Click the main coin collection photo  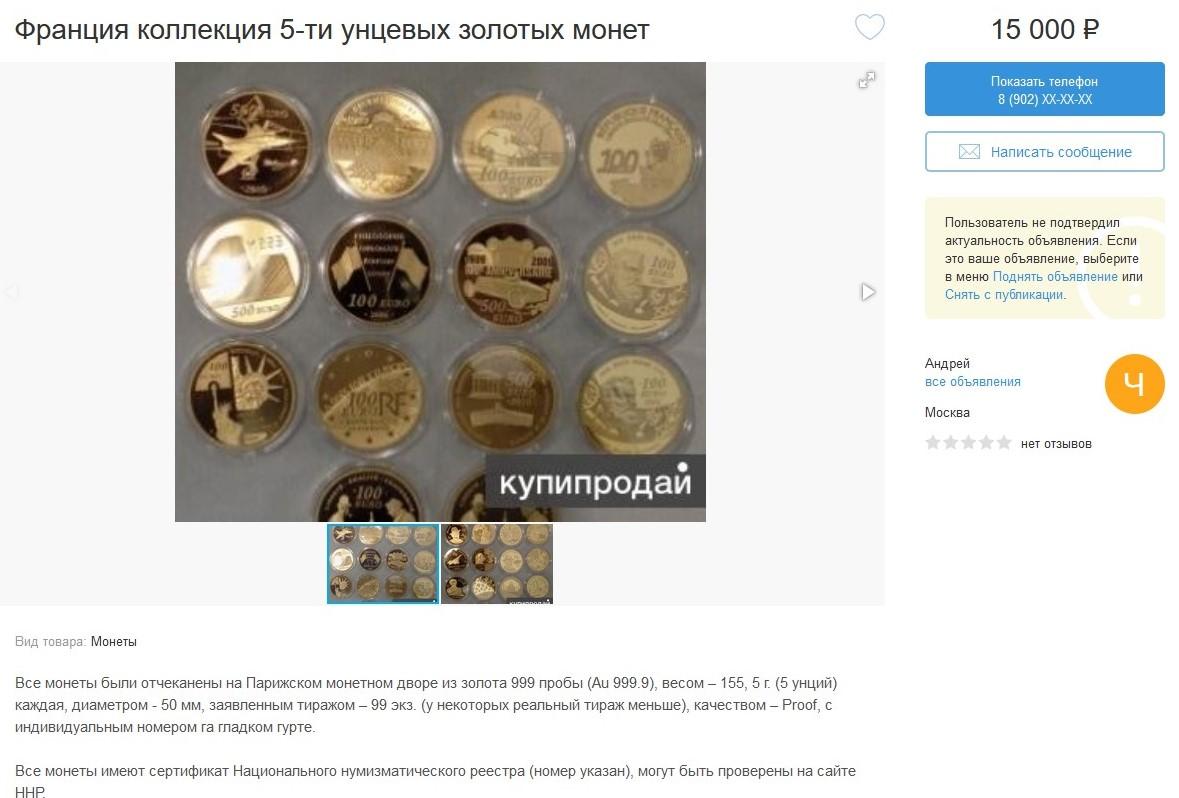click(440, 292)
